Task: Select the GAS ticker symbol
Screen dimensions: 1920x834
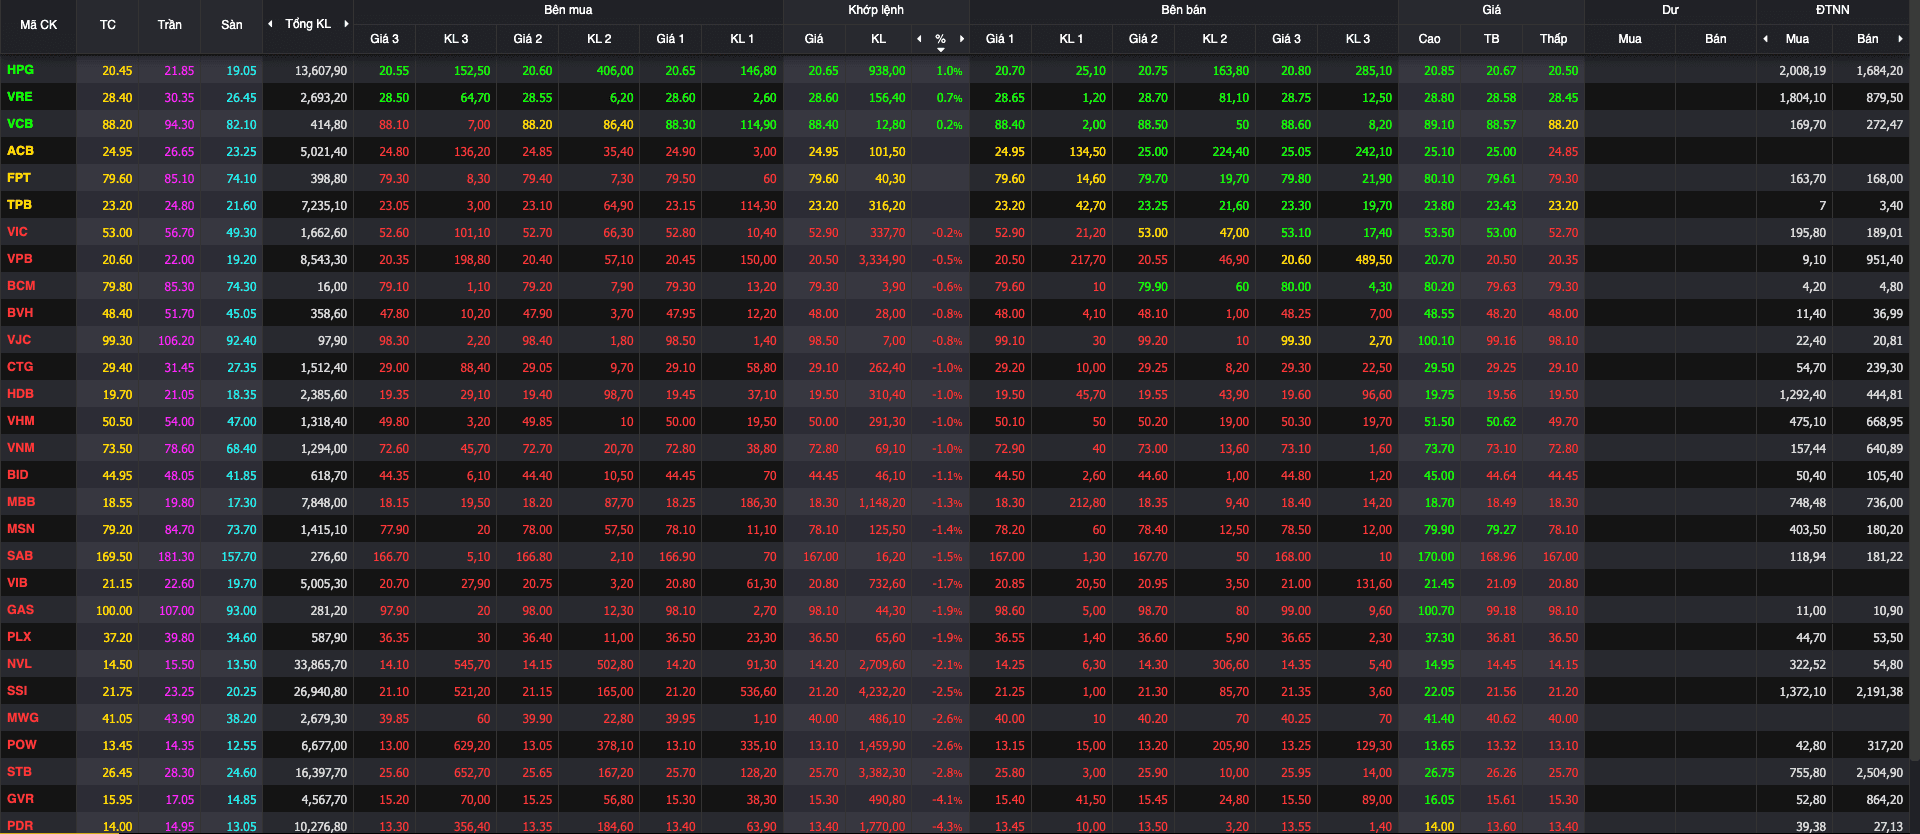Action: pyautogui.click(x=20, y=610)
